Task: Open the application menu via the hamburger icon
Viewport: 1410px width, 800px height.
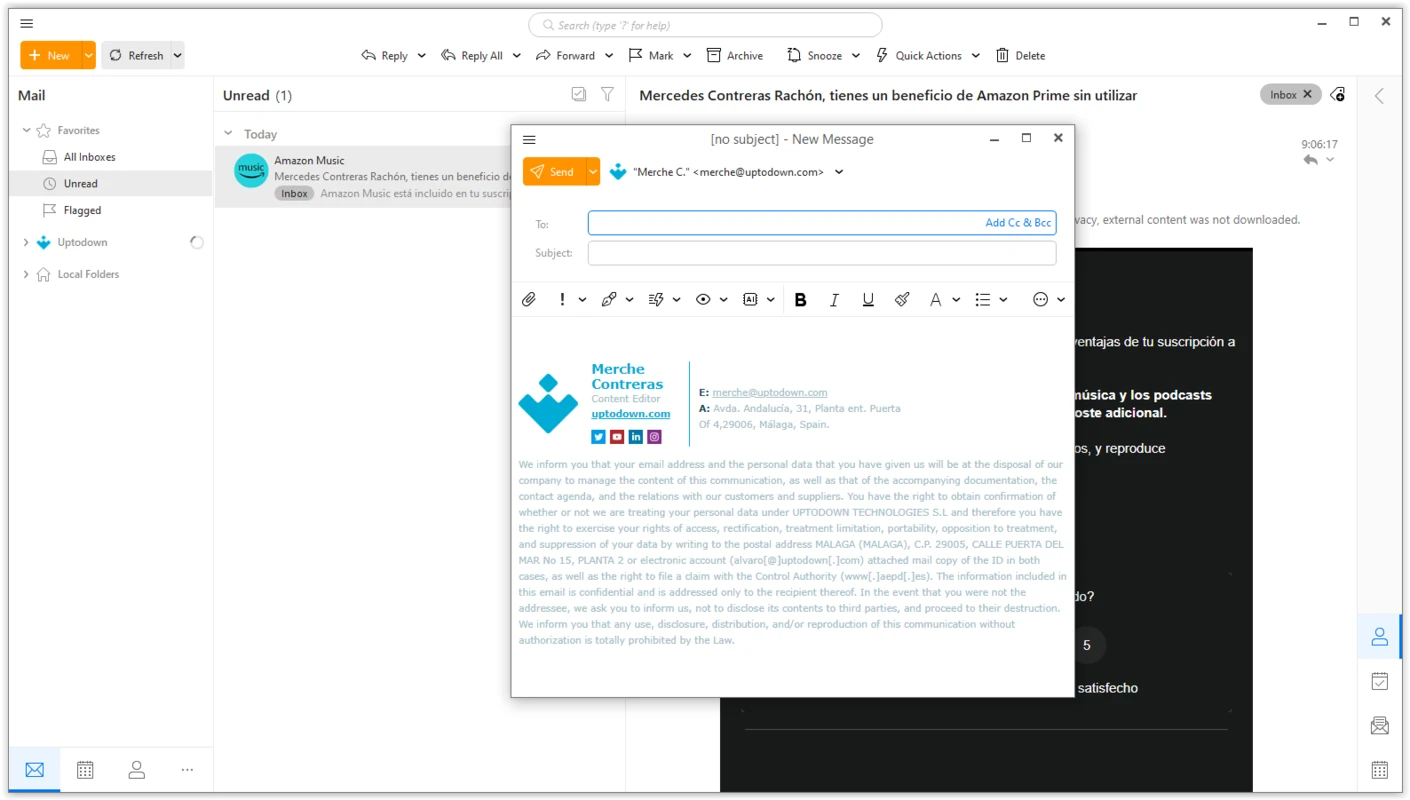Action: (26, 22)
